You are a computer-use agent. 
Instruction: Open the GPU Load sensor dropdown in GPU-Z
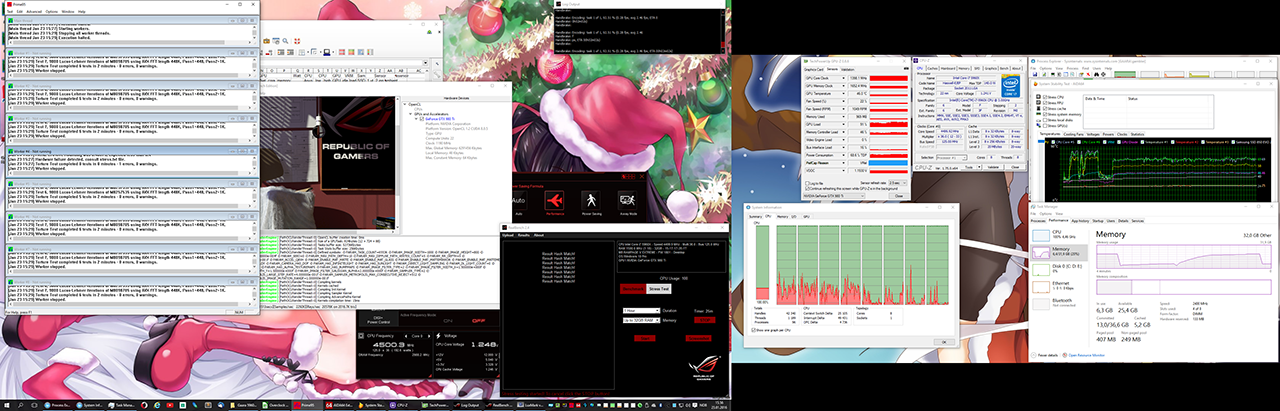point(843,125)
